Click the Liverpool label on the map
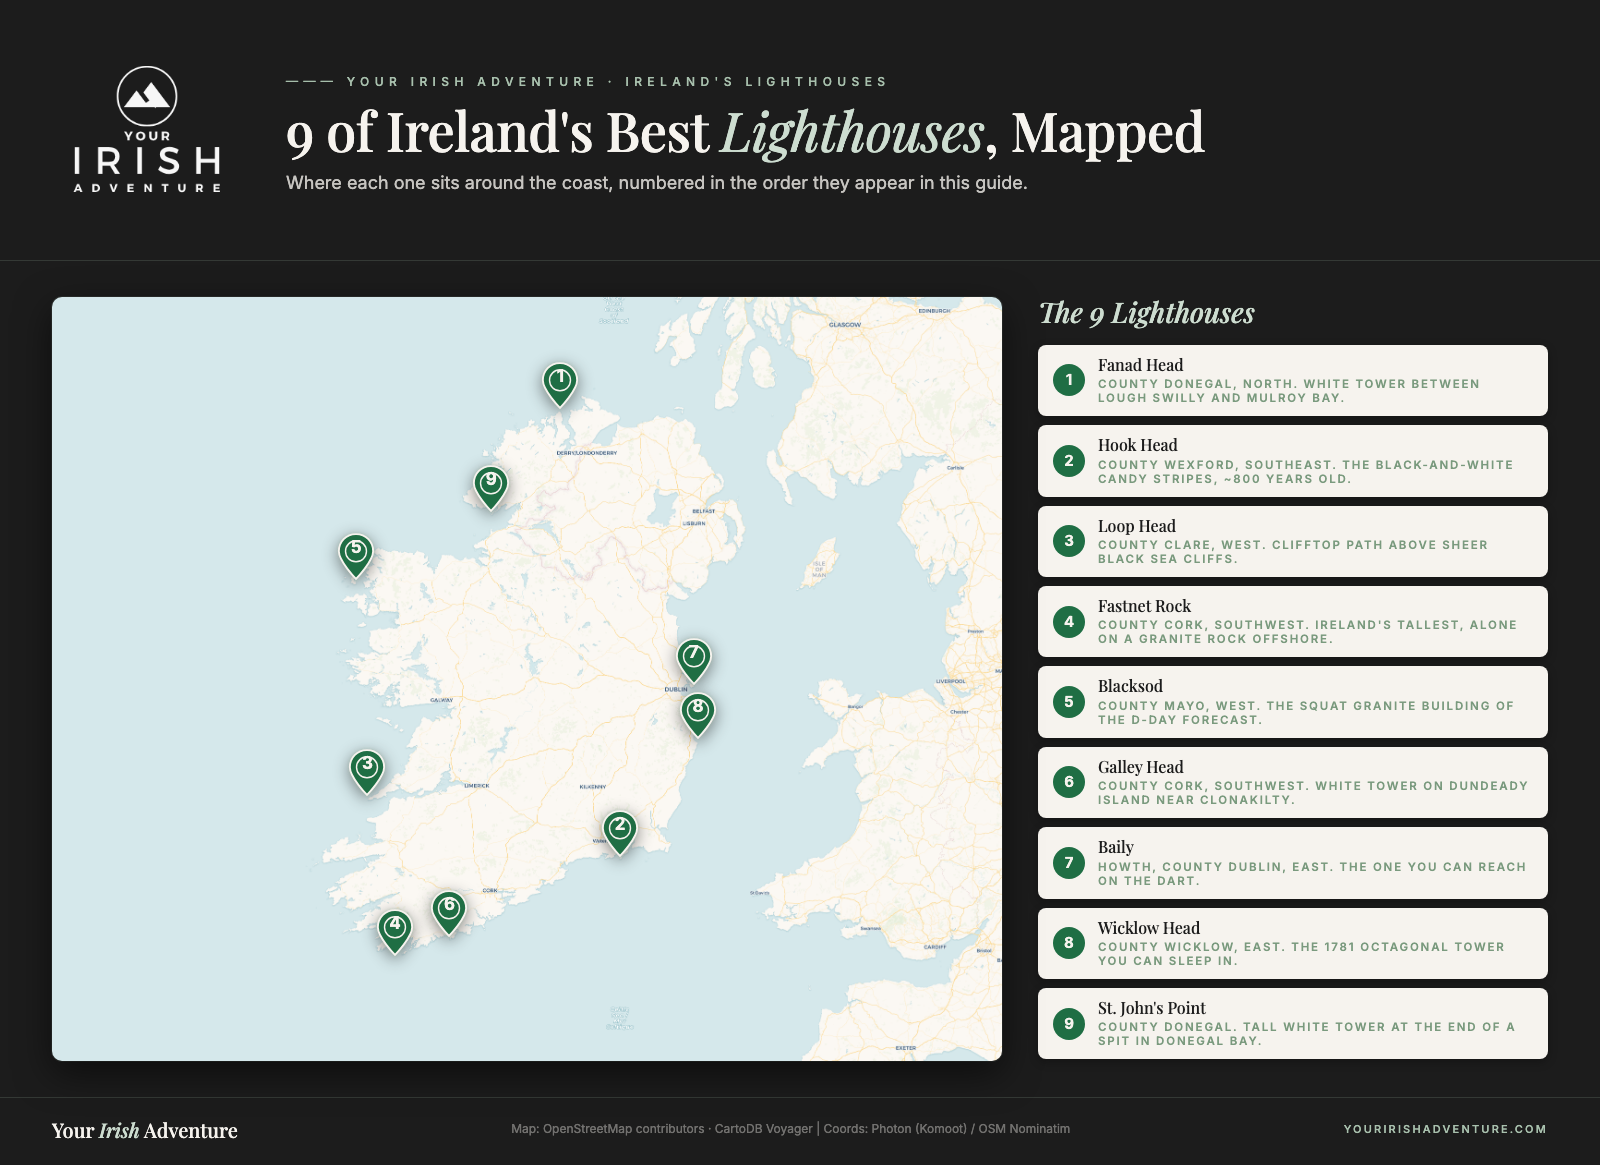Image resolution: width=1600 pixels, height=1165 pixels. click(951, 681)
